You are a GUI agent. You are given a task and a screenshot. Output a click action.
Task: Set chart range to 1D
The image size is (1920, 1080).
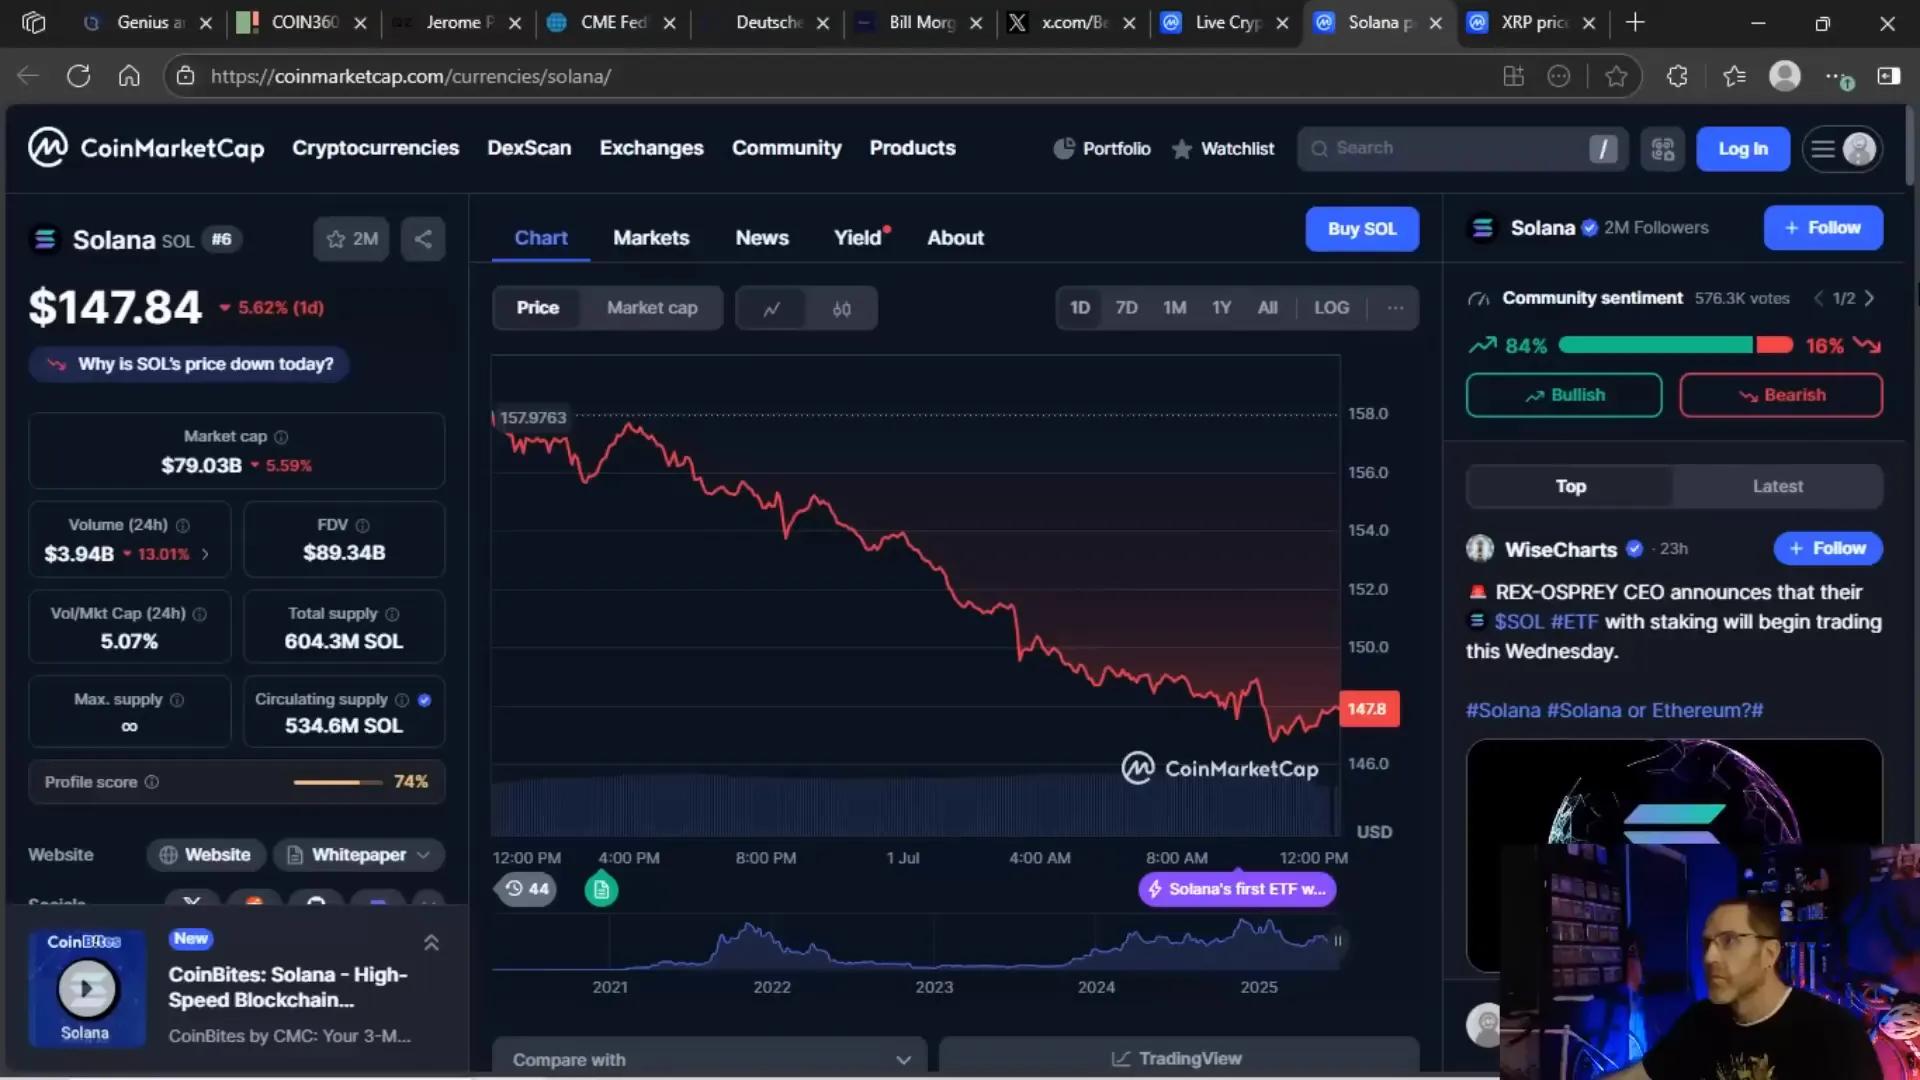click(x=1080, y=308)
